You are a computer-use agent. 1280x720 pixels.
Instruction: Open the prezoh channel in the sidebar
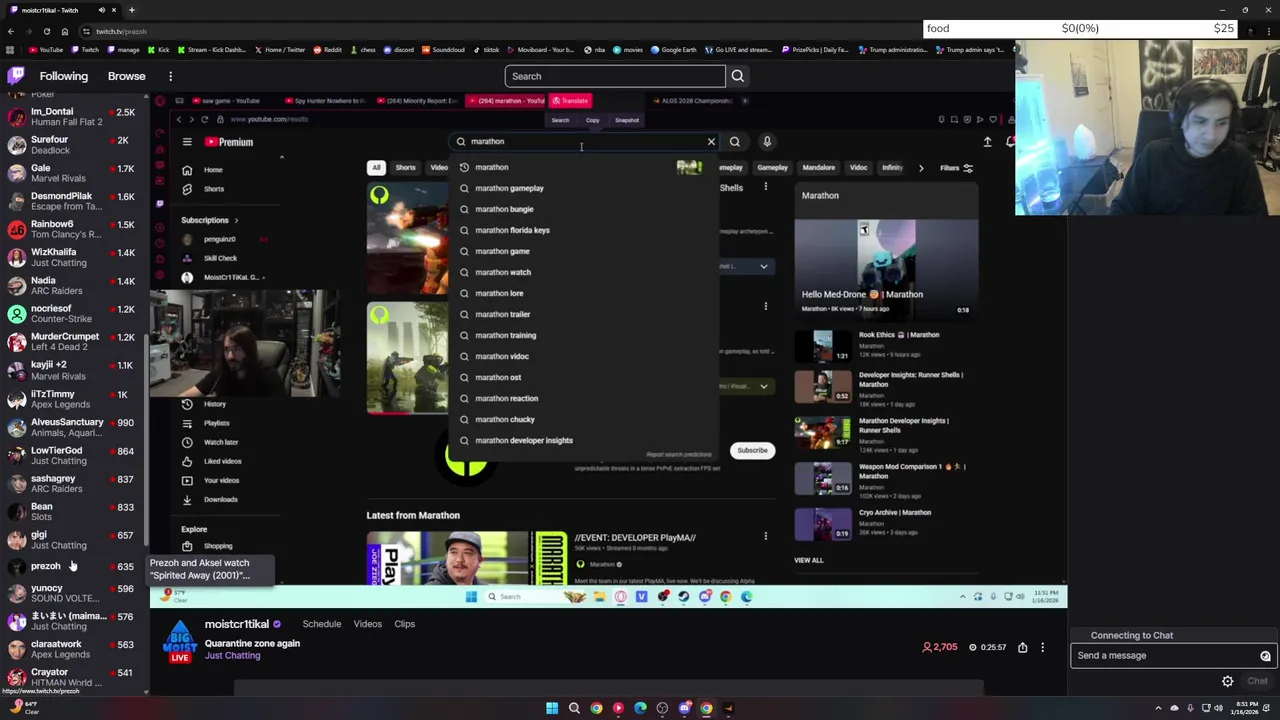coord(73,566)
